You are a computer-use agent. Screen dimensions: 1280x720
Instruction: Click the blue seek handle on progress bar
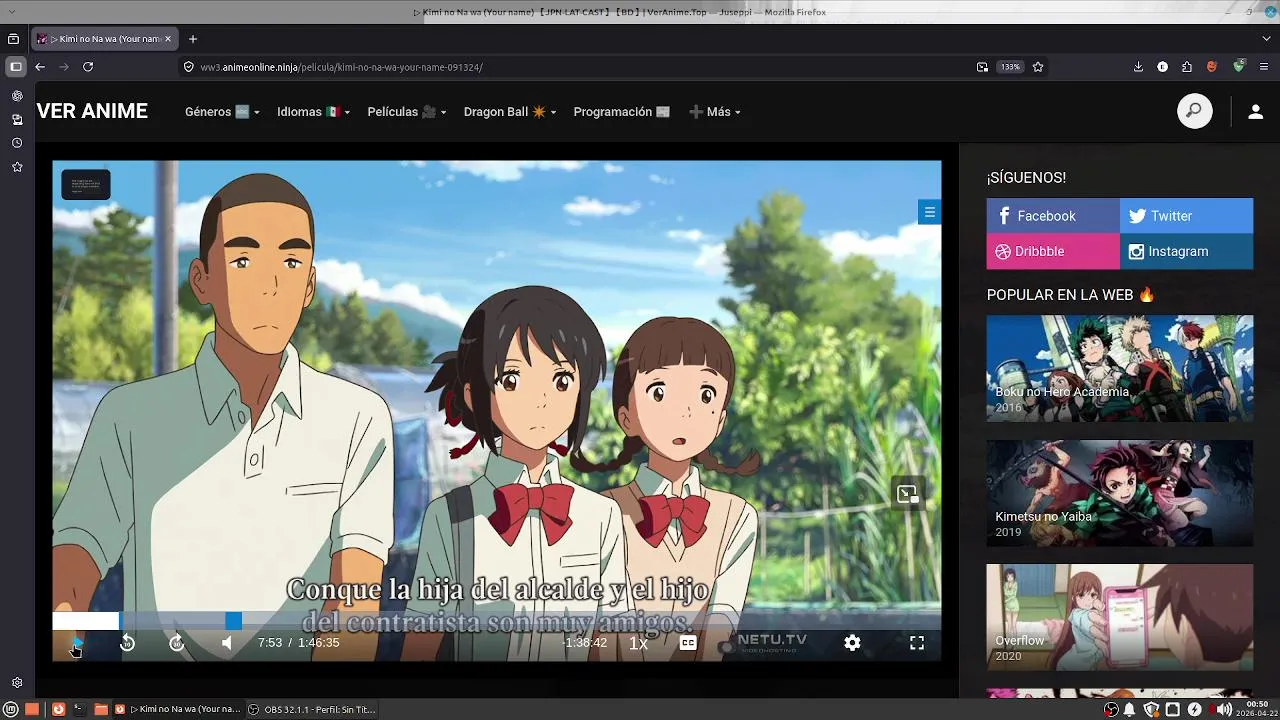[233, 621]
